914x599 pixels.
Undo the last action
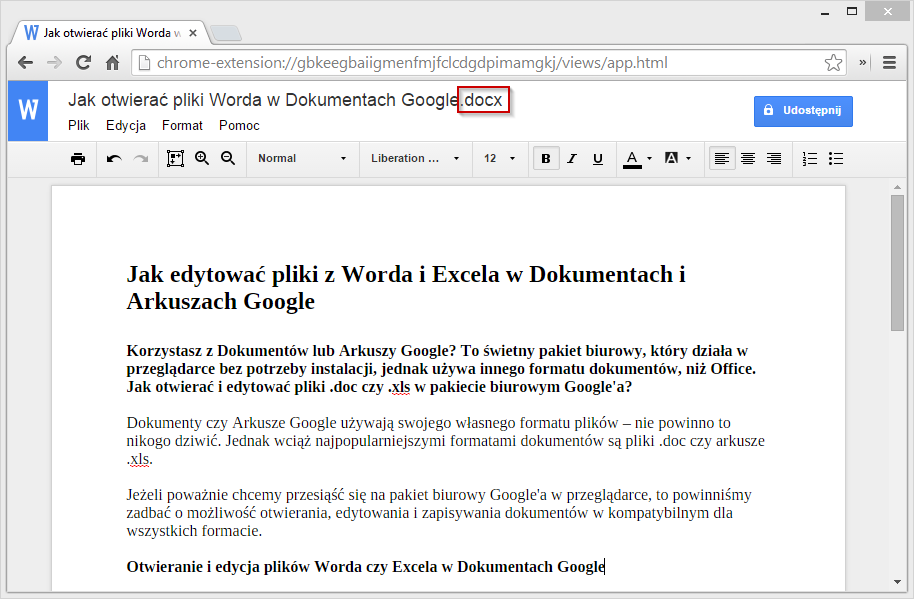click(x=114, y=158)
